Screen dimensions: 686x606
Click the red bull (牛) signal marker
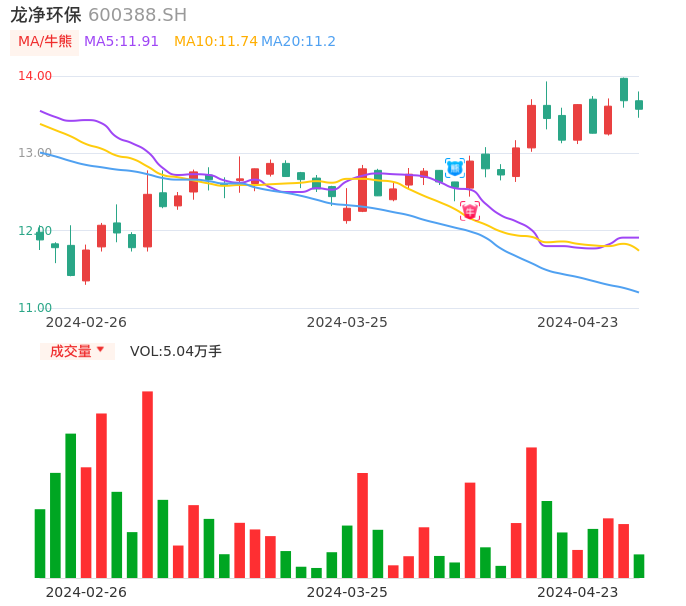(470, 211)
